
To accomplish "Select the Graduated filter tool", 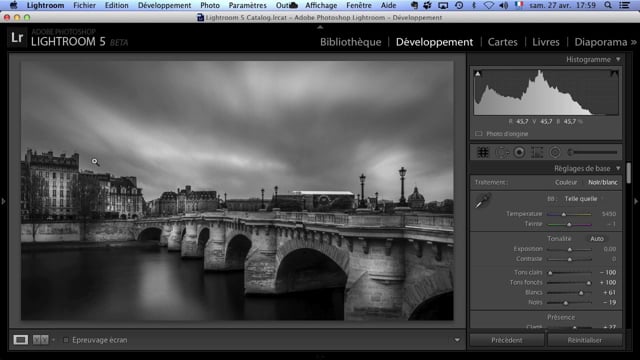I will click(x=537, y=152).
